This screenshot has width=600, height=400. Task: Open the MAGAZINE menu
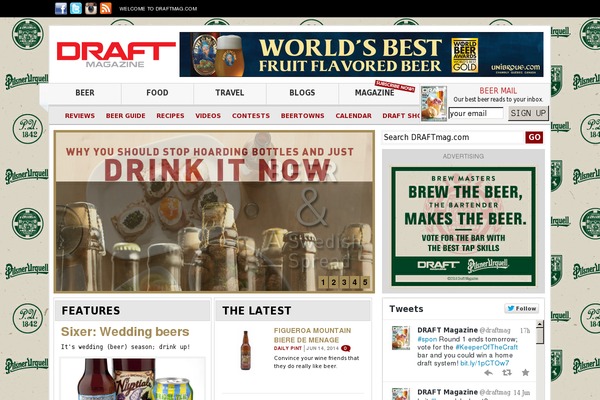(374, 93)
